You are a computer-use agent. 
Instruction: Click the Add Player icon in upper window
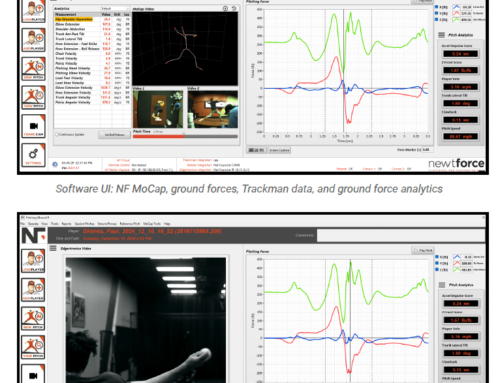click(33, 40)
